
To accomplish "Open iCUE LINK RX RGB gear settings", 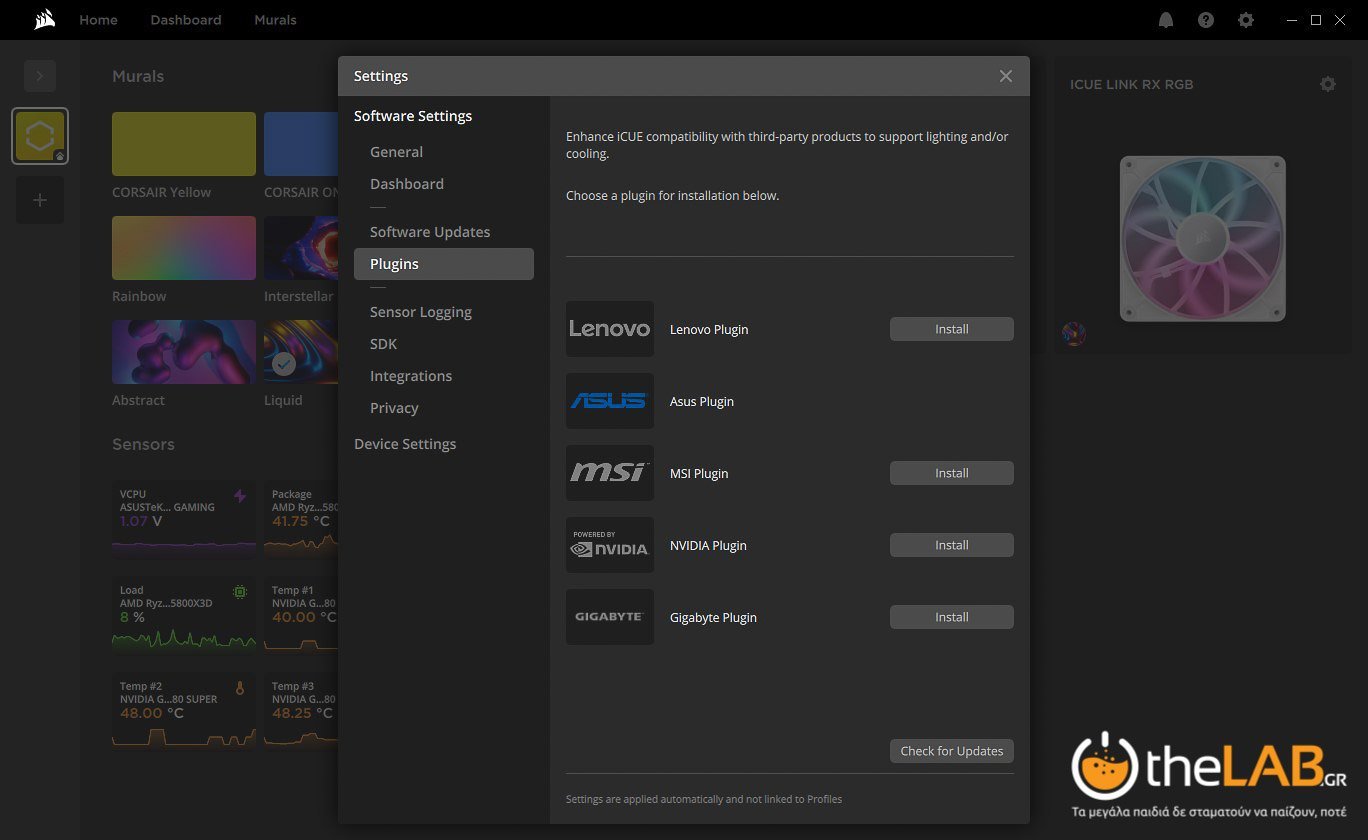I will (x=1328, y=84).
